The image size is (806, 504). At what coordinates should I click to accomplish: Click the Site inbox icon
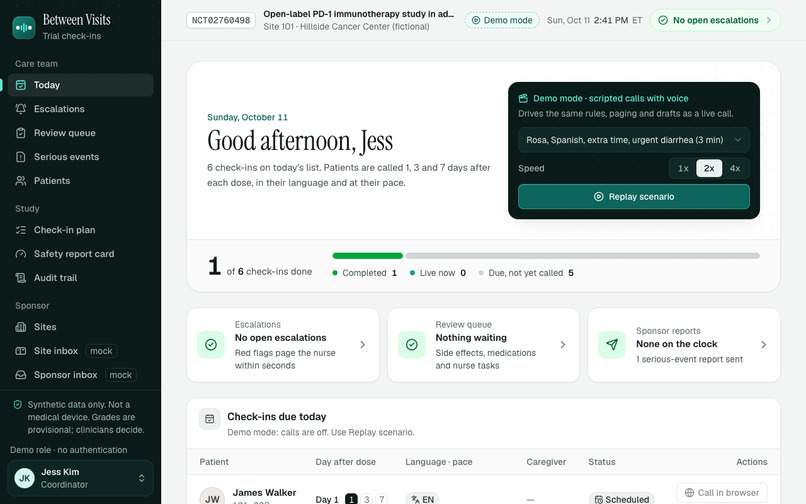coord(21,351)
